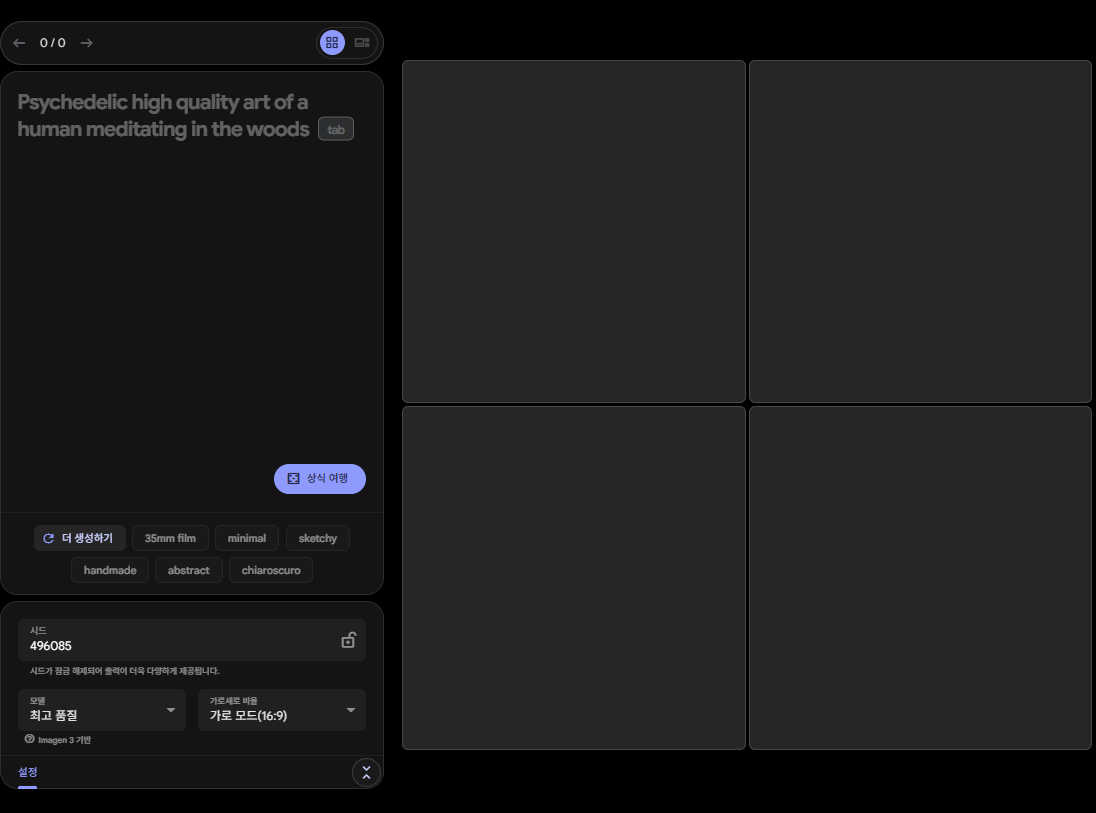Click the 상식 여행 dice button
This screenshot has height=813, width=1096.
click(x=319, y=479)
